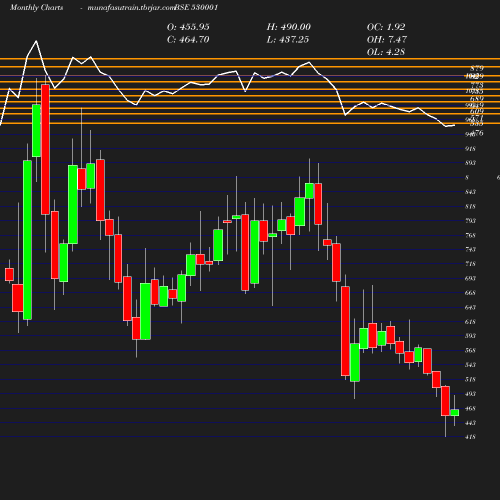500x500 pixels.
Task: Click the 543 price axis label
Action: click(x=470, y=365)
